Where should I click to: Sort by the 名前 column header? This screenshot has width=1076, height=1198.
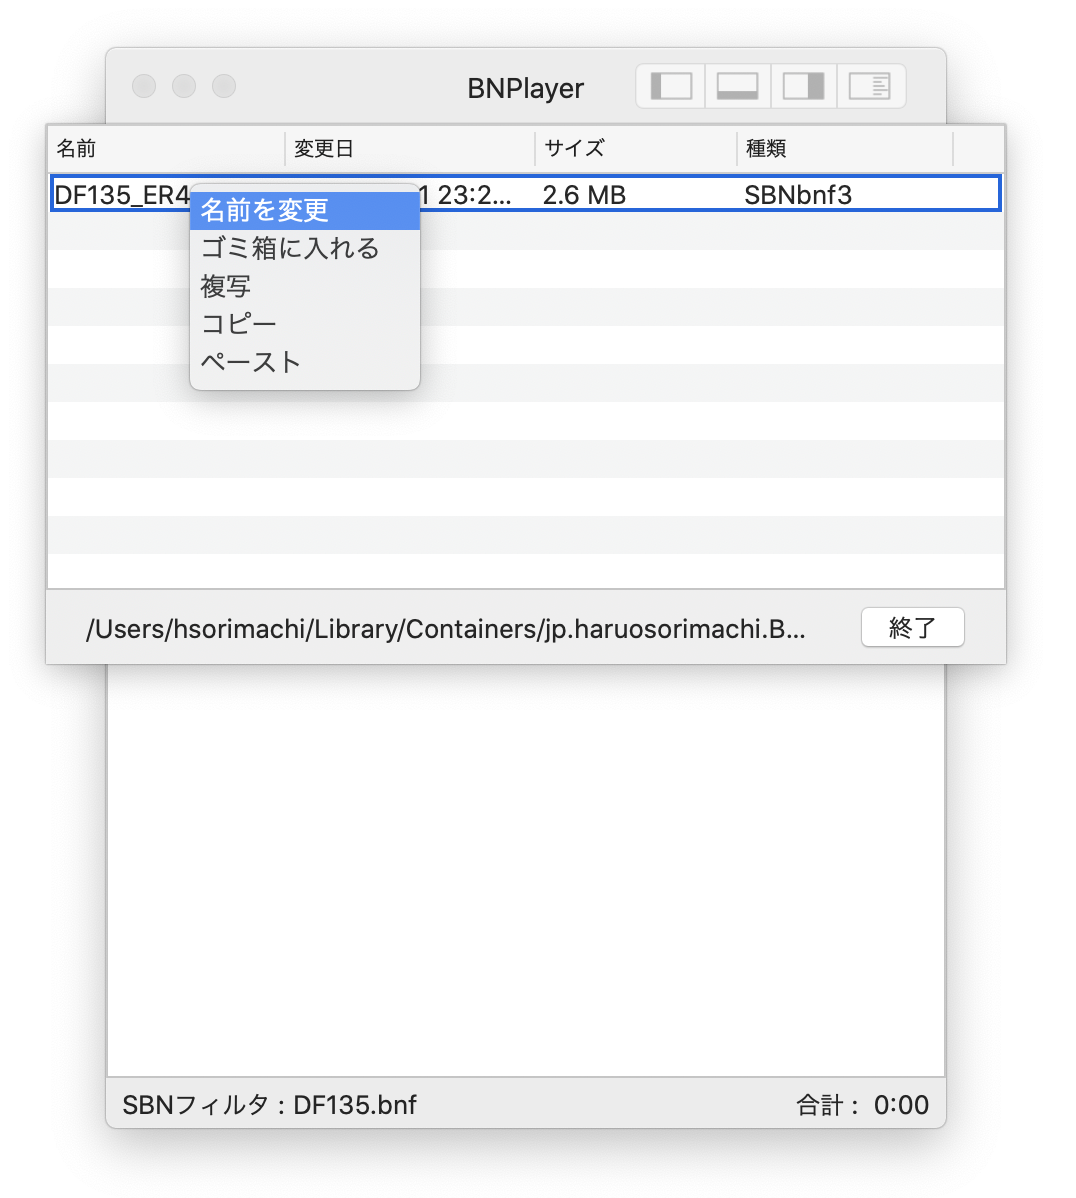pyautogui.click(x=167, y=148)
